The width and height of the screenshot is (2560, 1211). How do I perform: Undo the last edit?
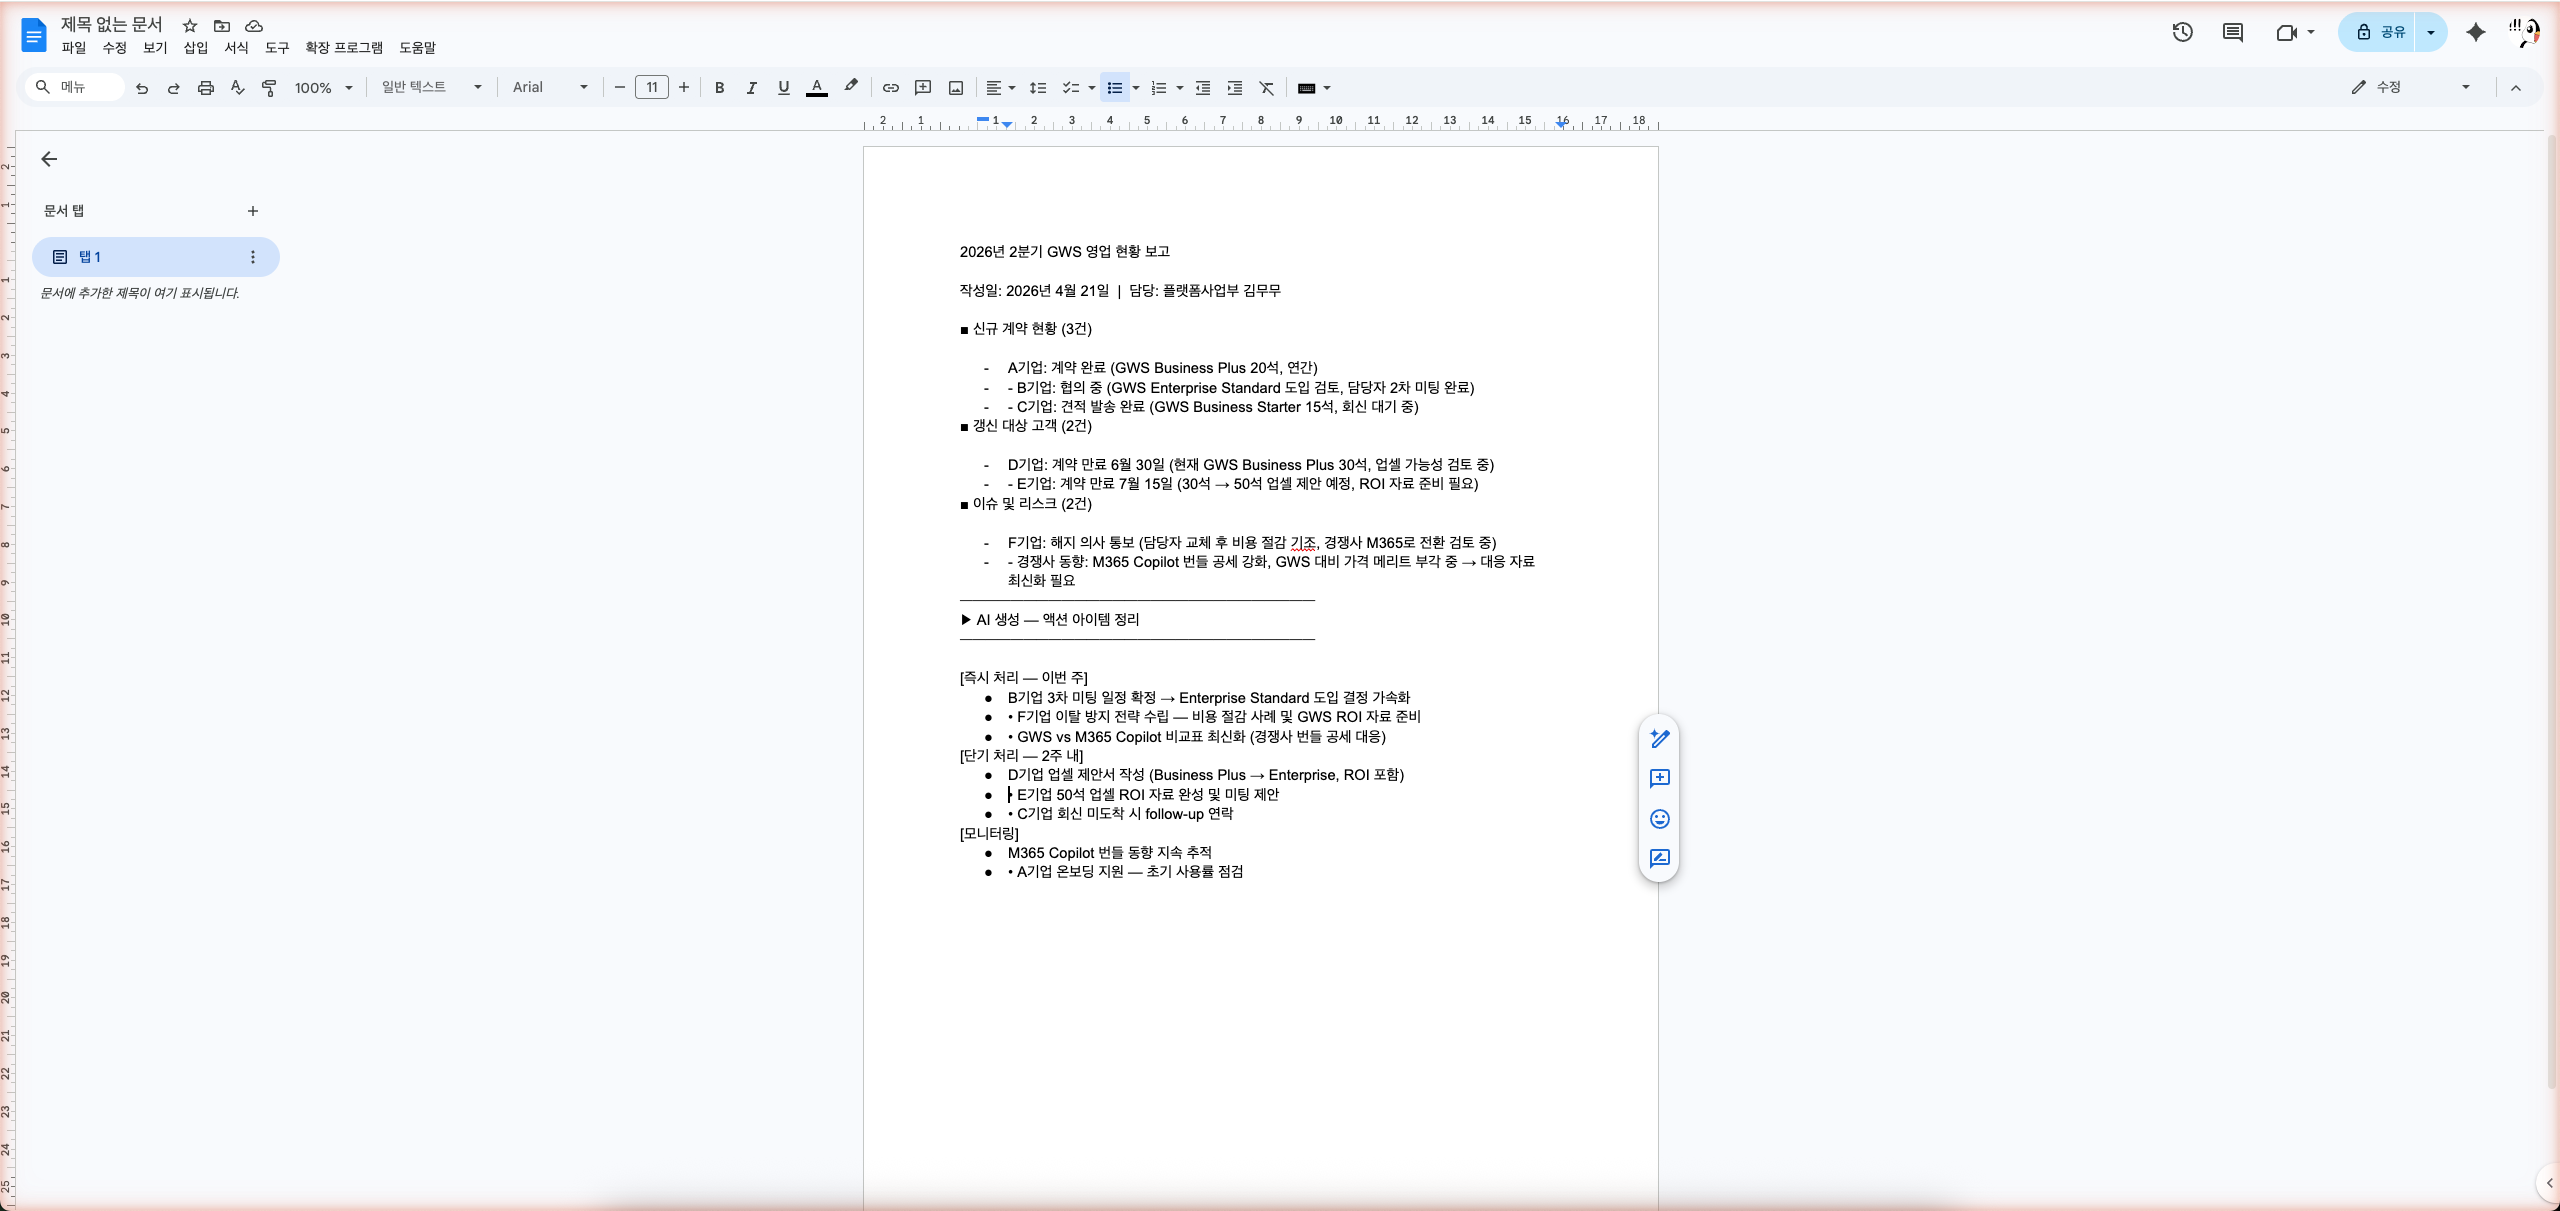coord(141,87)
